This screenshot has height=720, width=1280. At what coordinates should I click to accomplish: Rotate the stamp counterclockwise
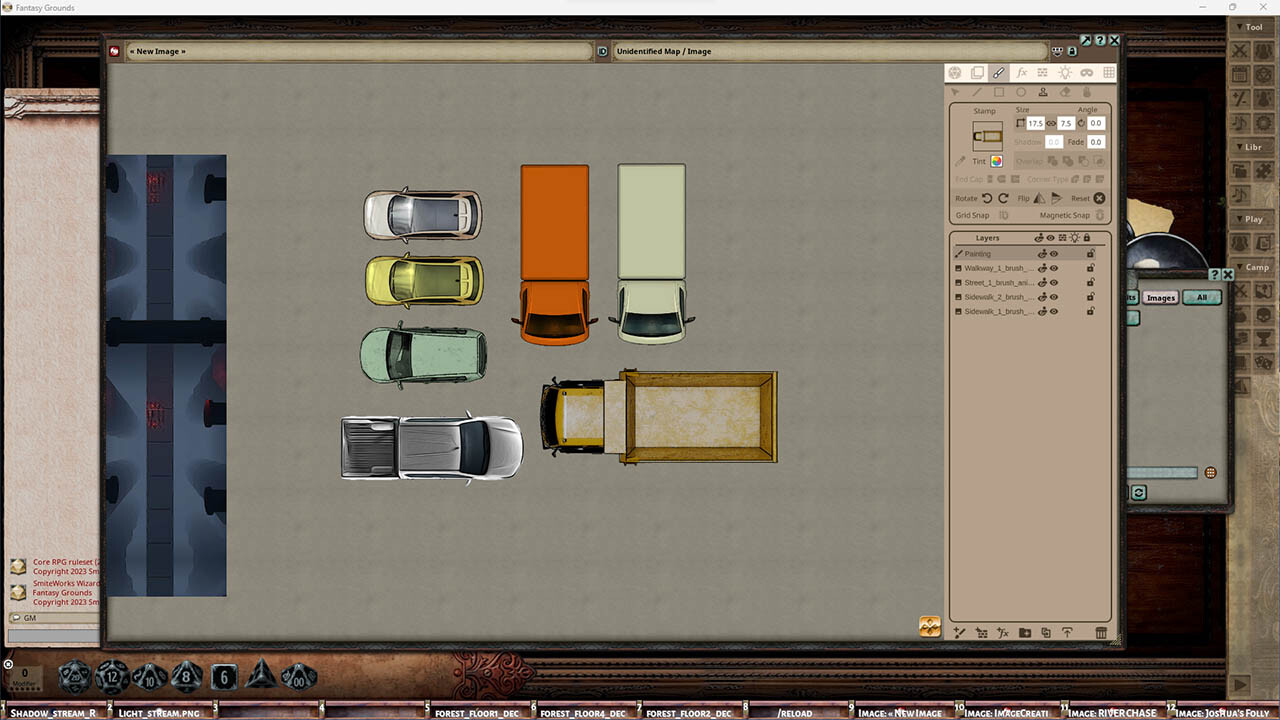[987, 198]
